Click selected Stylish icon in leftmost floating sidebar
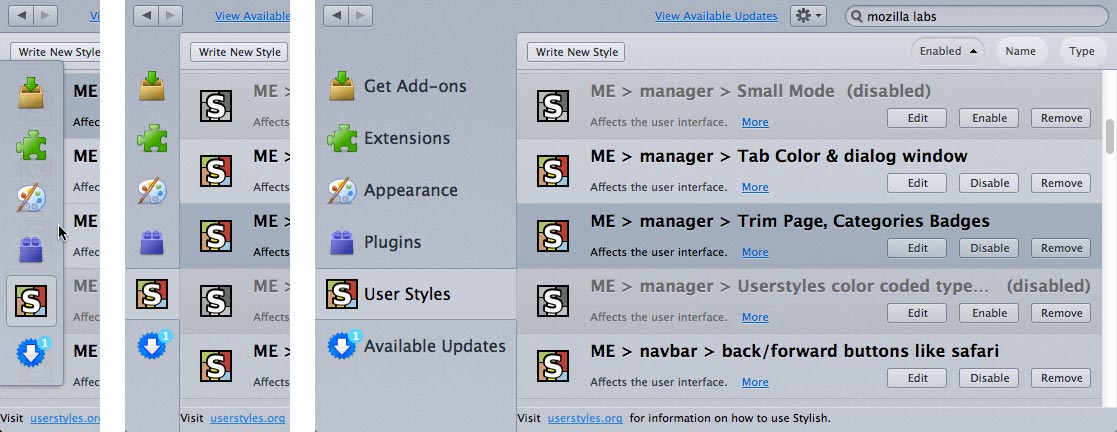The width and height of the screenshot is (1117, 432). point(31,302)
